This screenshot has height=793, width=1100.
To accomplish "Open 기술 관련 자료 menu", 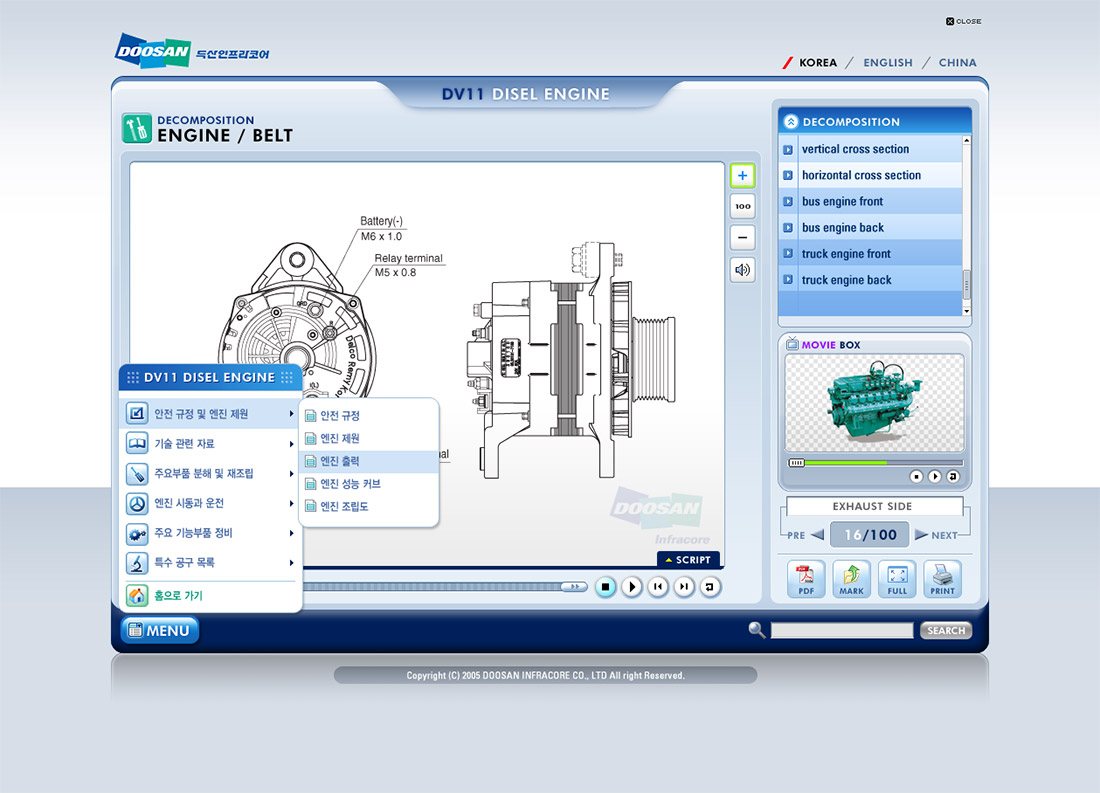I will click(210, 444).
